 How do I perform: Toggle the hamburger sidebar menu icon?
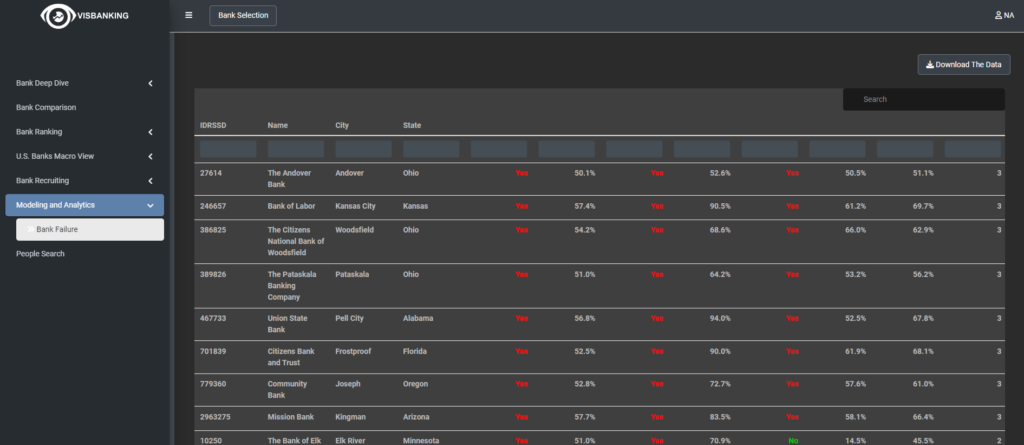click(189, 15)
